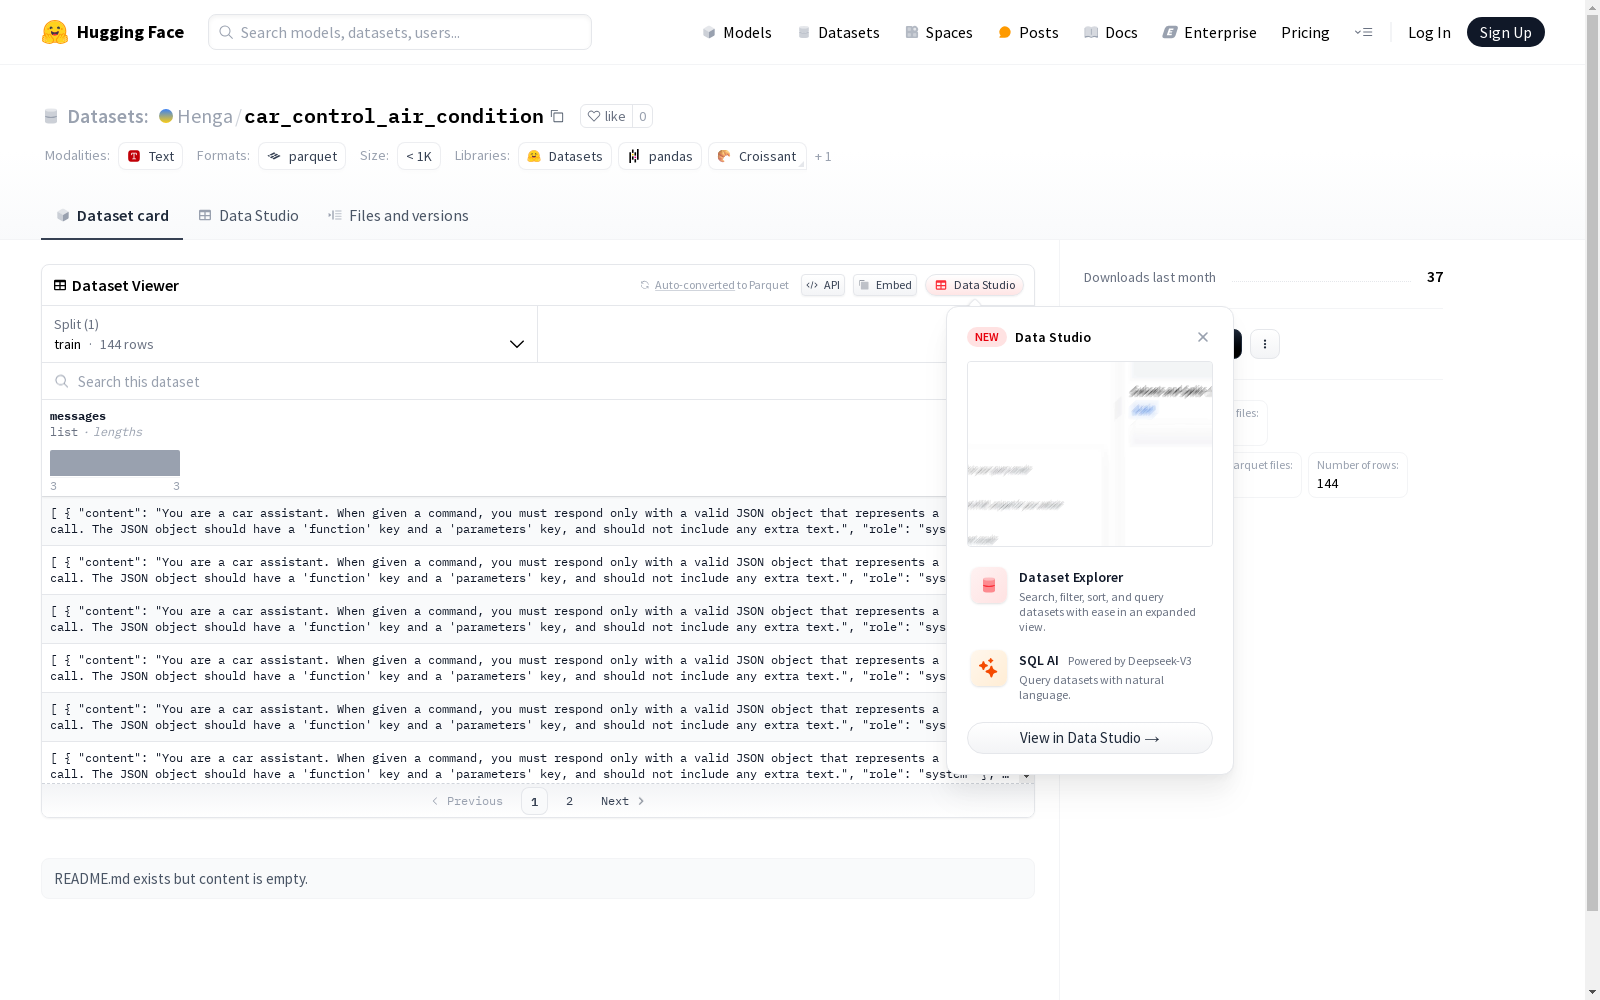Open the Models page

click(x=737, y=32)
